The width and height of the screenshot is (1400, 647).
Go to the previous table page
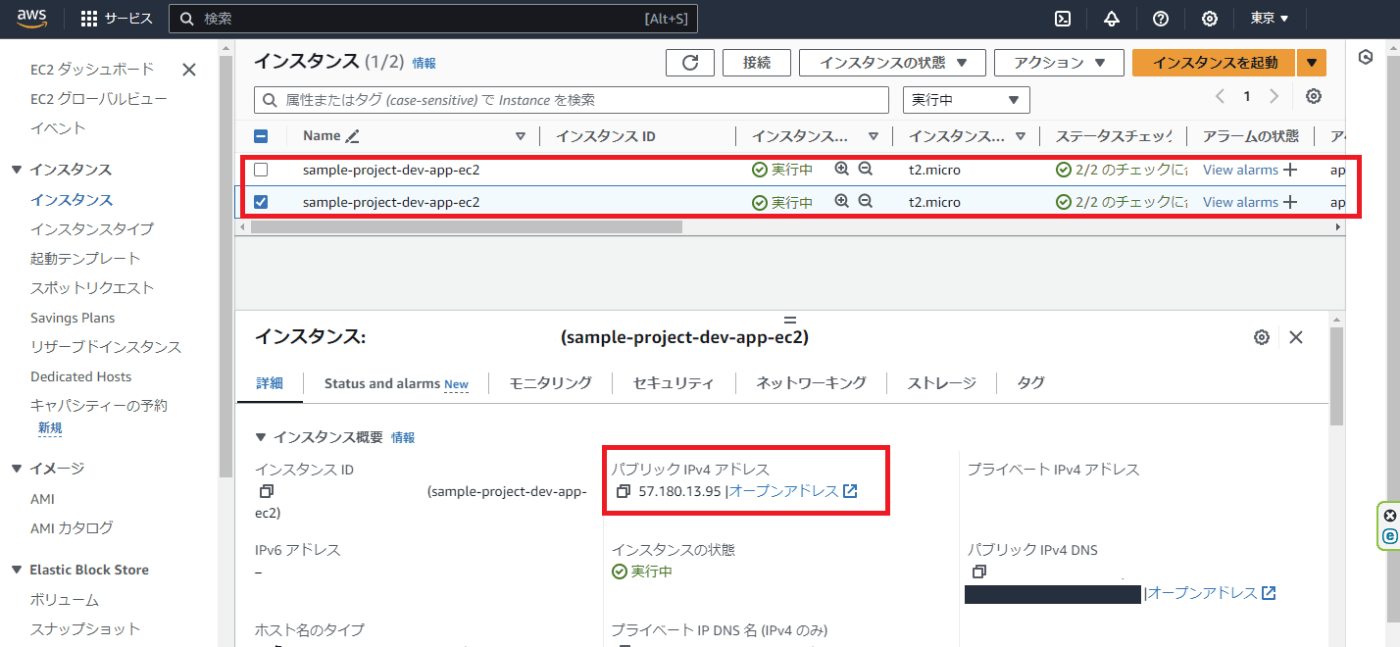point(1220,96)
